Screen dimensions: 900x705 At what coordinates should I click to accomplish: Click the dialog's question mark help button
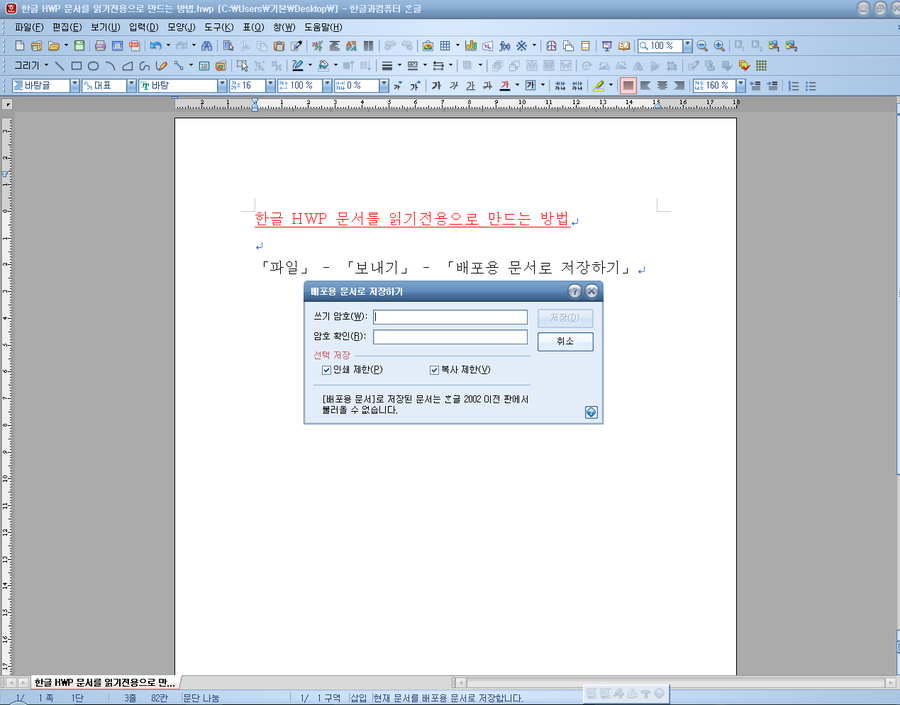click(x=575, y=291)
